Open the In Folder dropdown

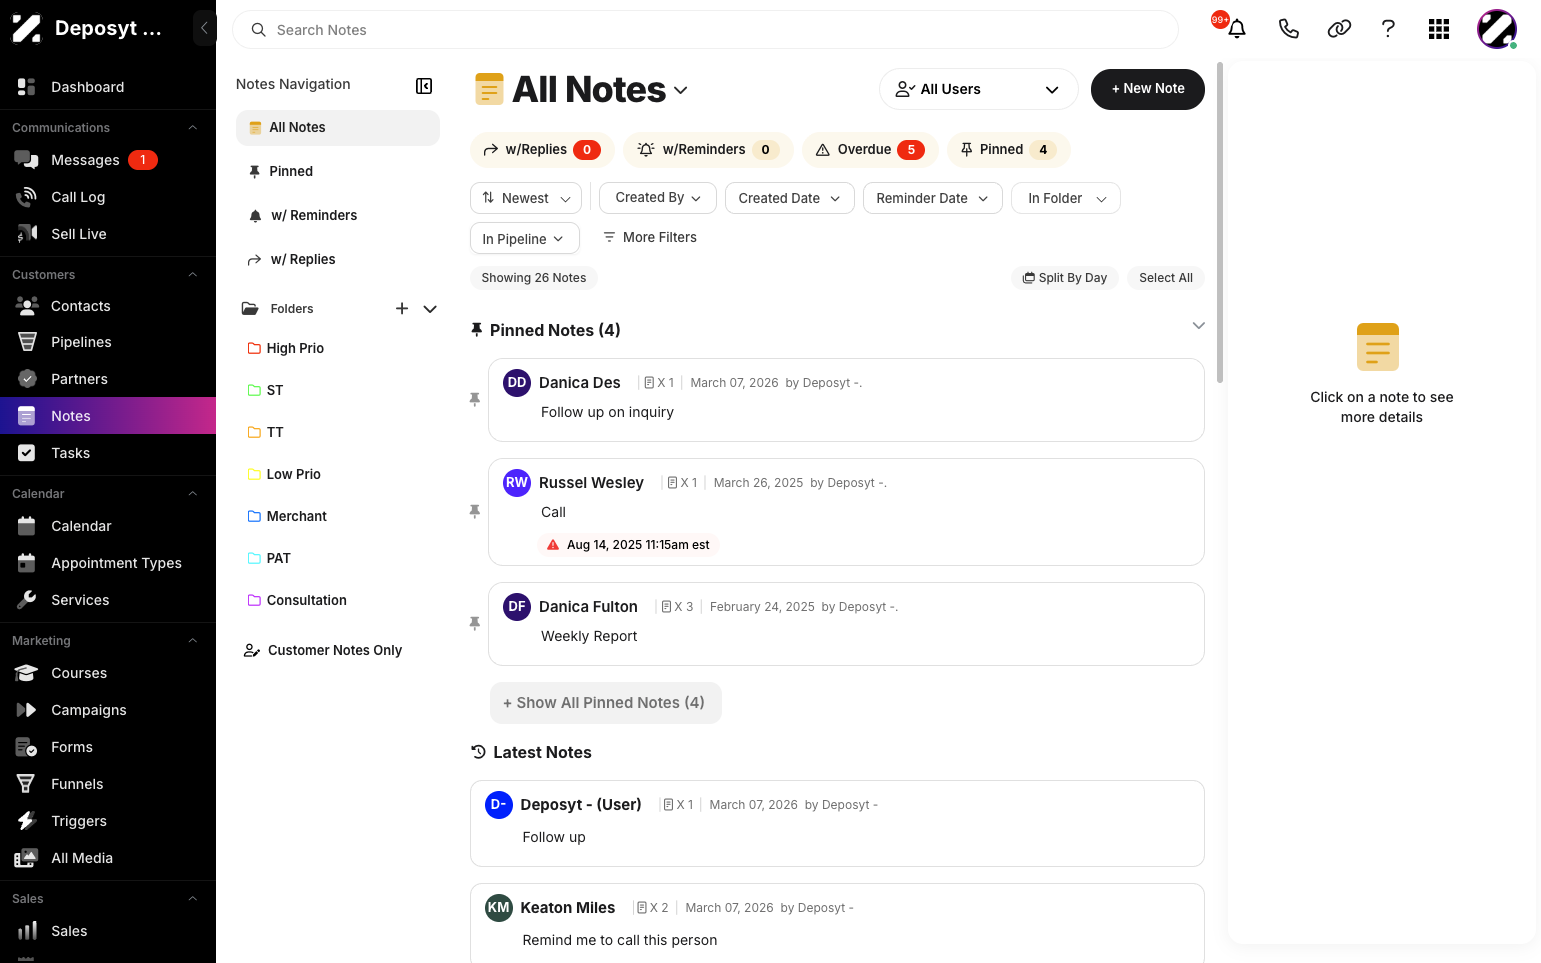click(1066, 198)
